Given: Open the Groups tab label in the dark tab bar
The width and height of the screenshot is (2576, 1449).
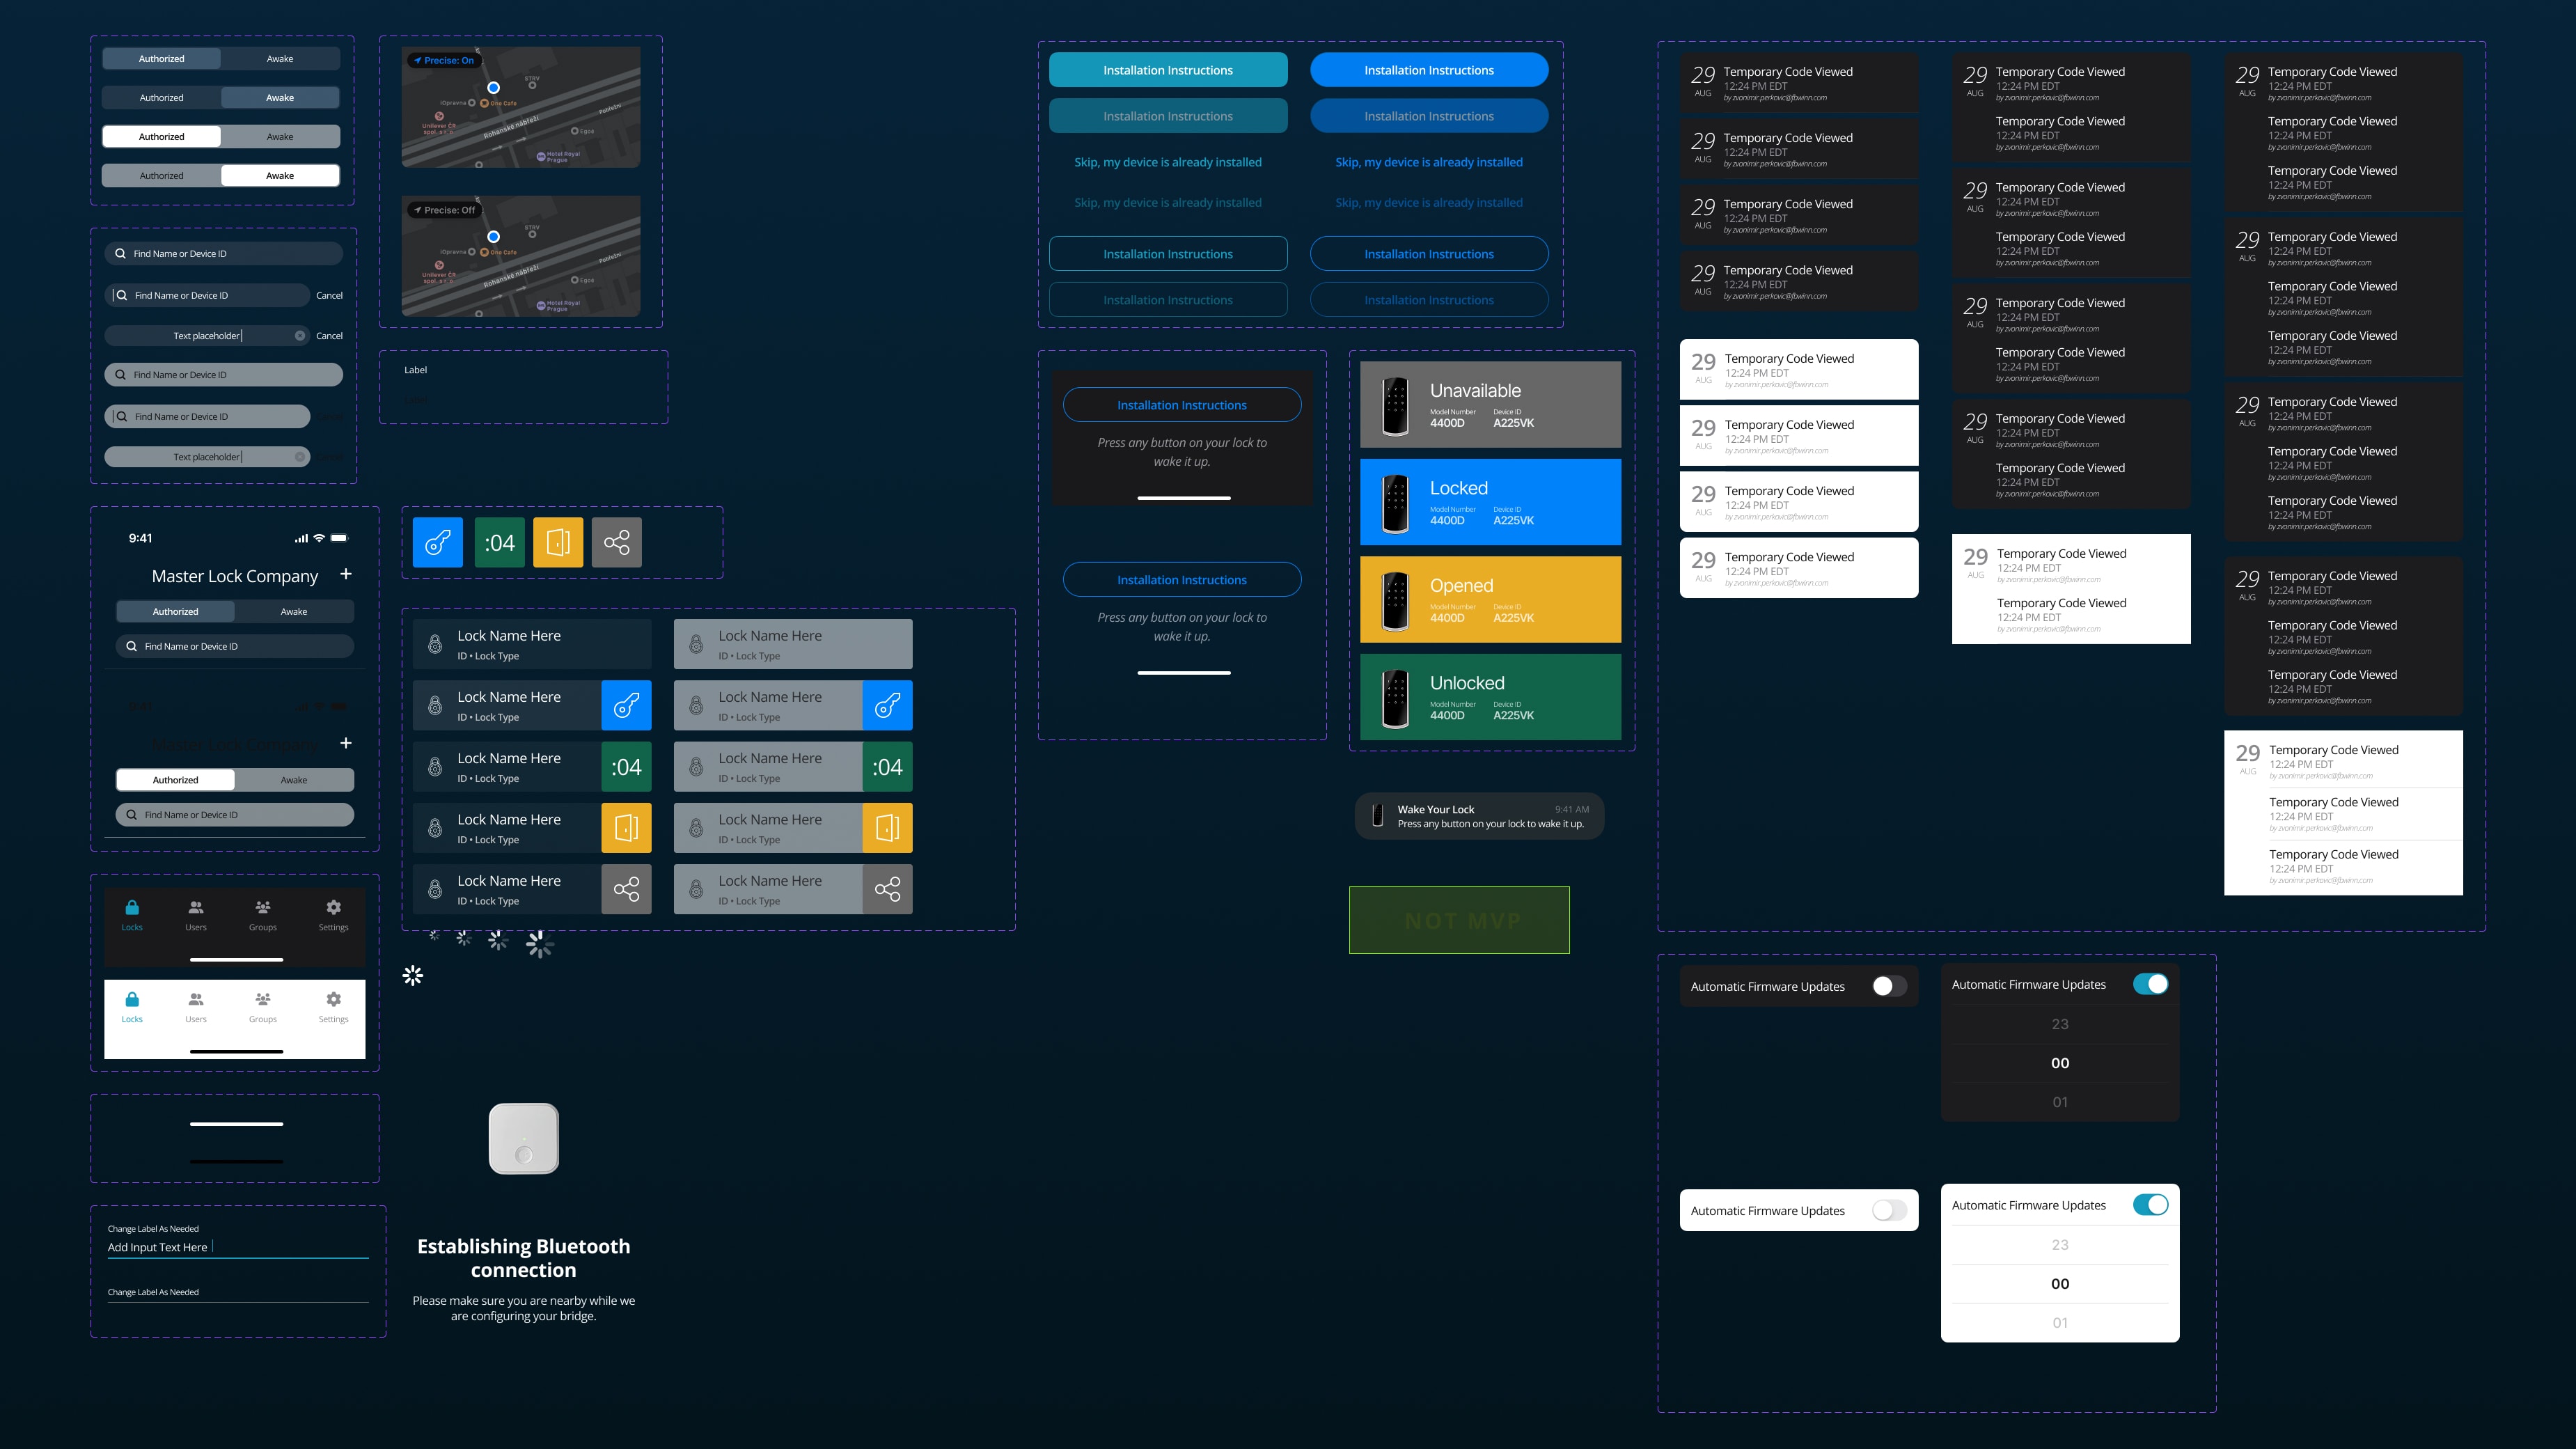Looking at the screenshot, I should click(263, 927).
